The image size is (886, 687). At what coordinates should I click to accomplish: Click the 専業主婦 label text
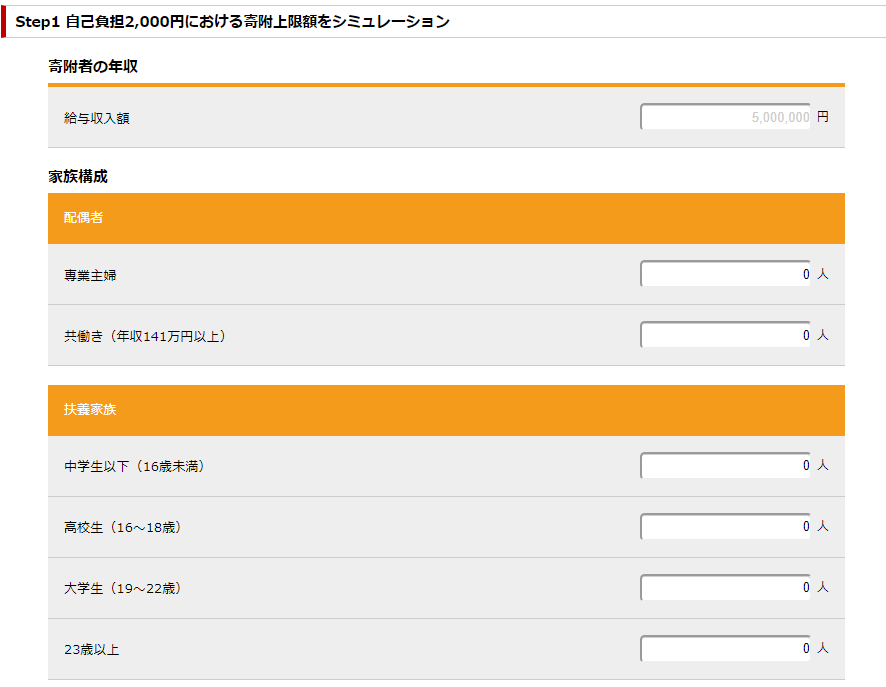tap(90, 275)
